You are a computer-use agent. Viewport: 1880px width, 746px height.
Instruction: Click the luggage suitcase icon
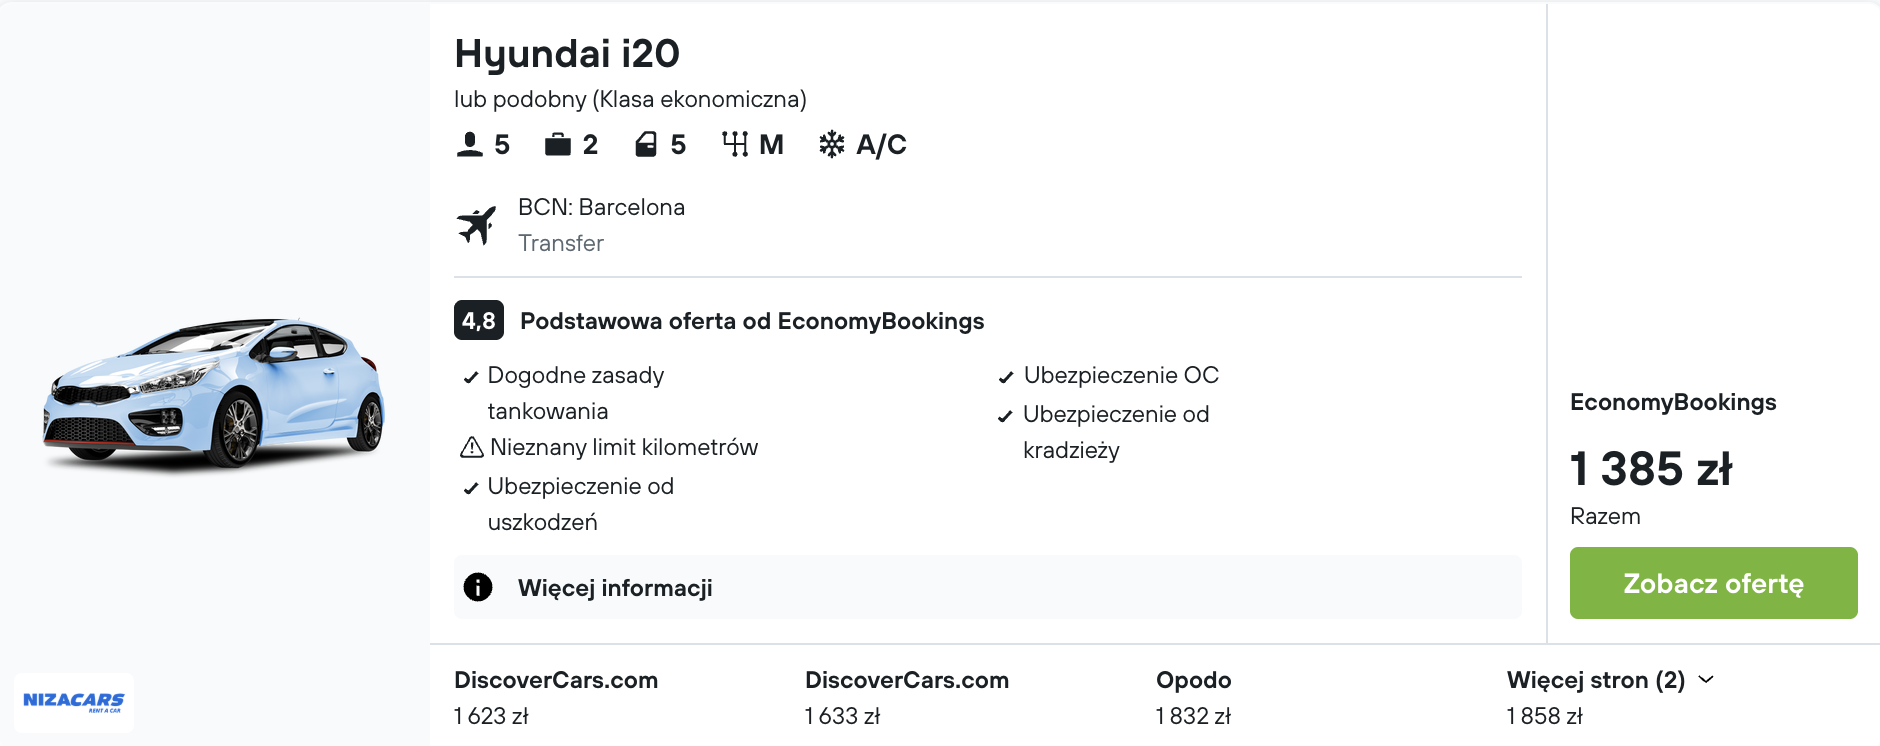coord(557,145)
